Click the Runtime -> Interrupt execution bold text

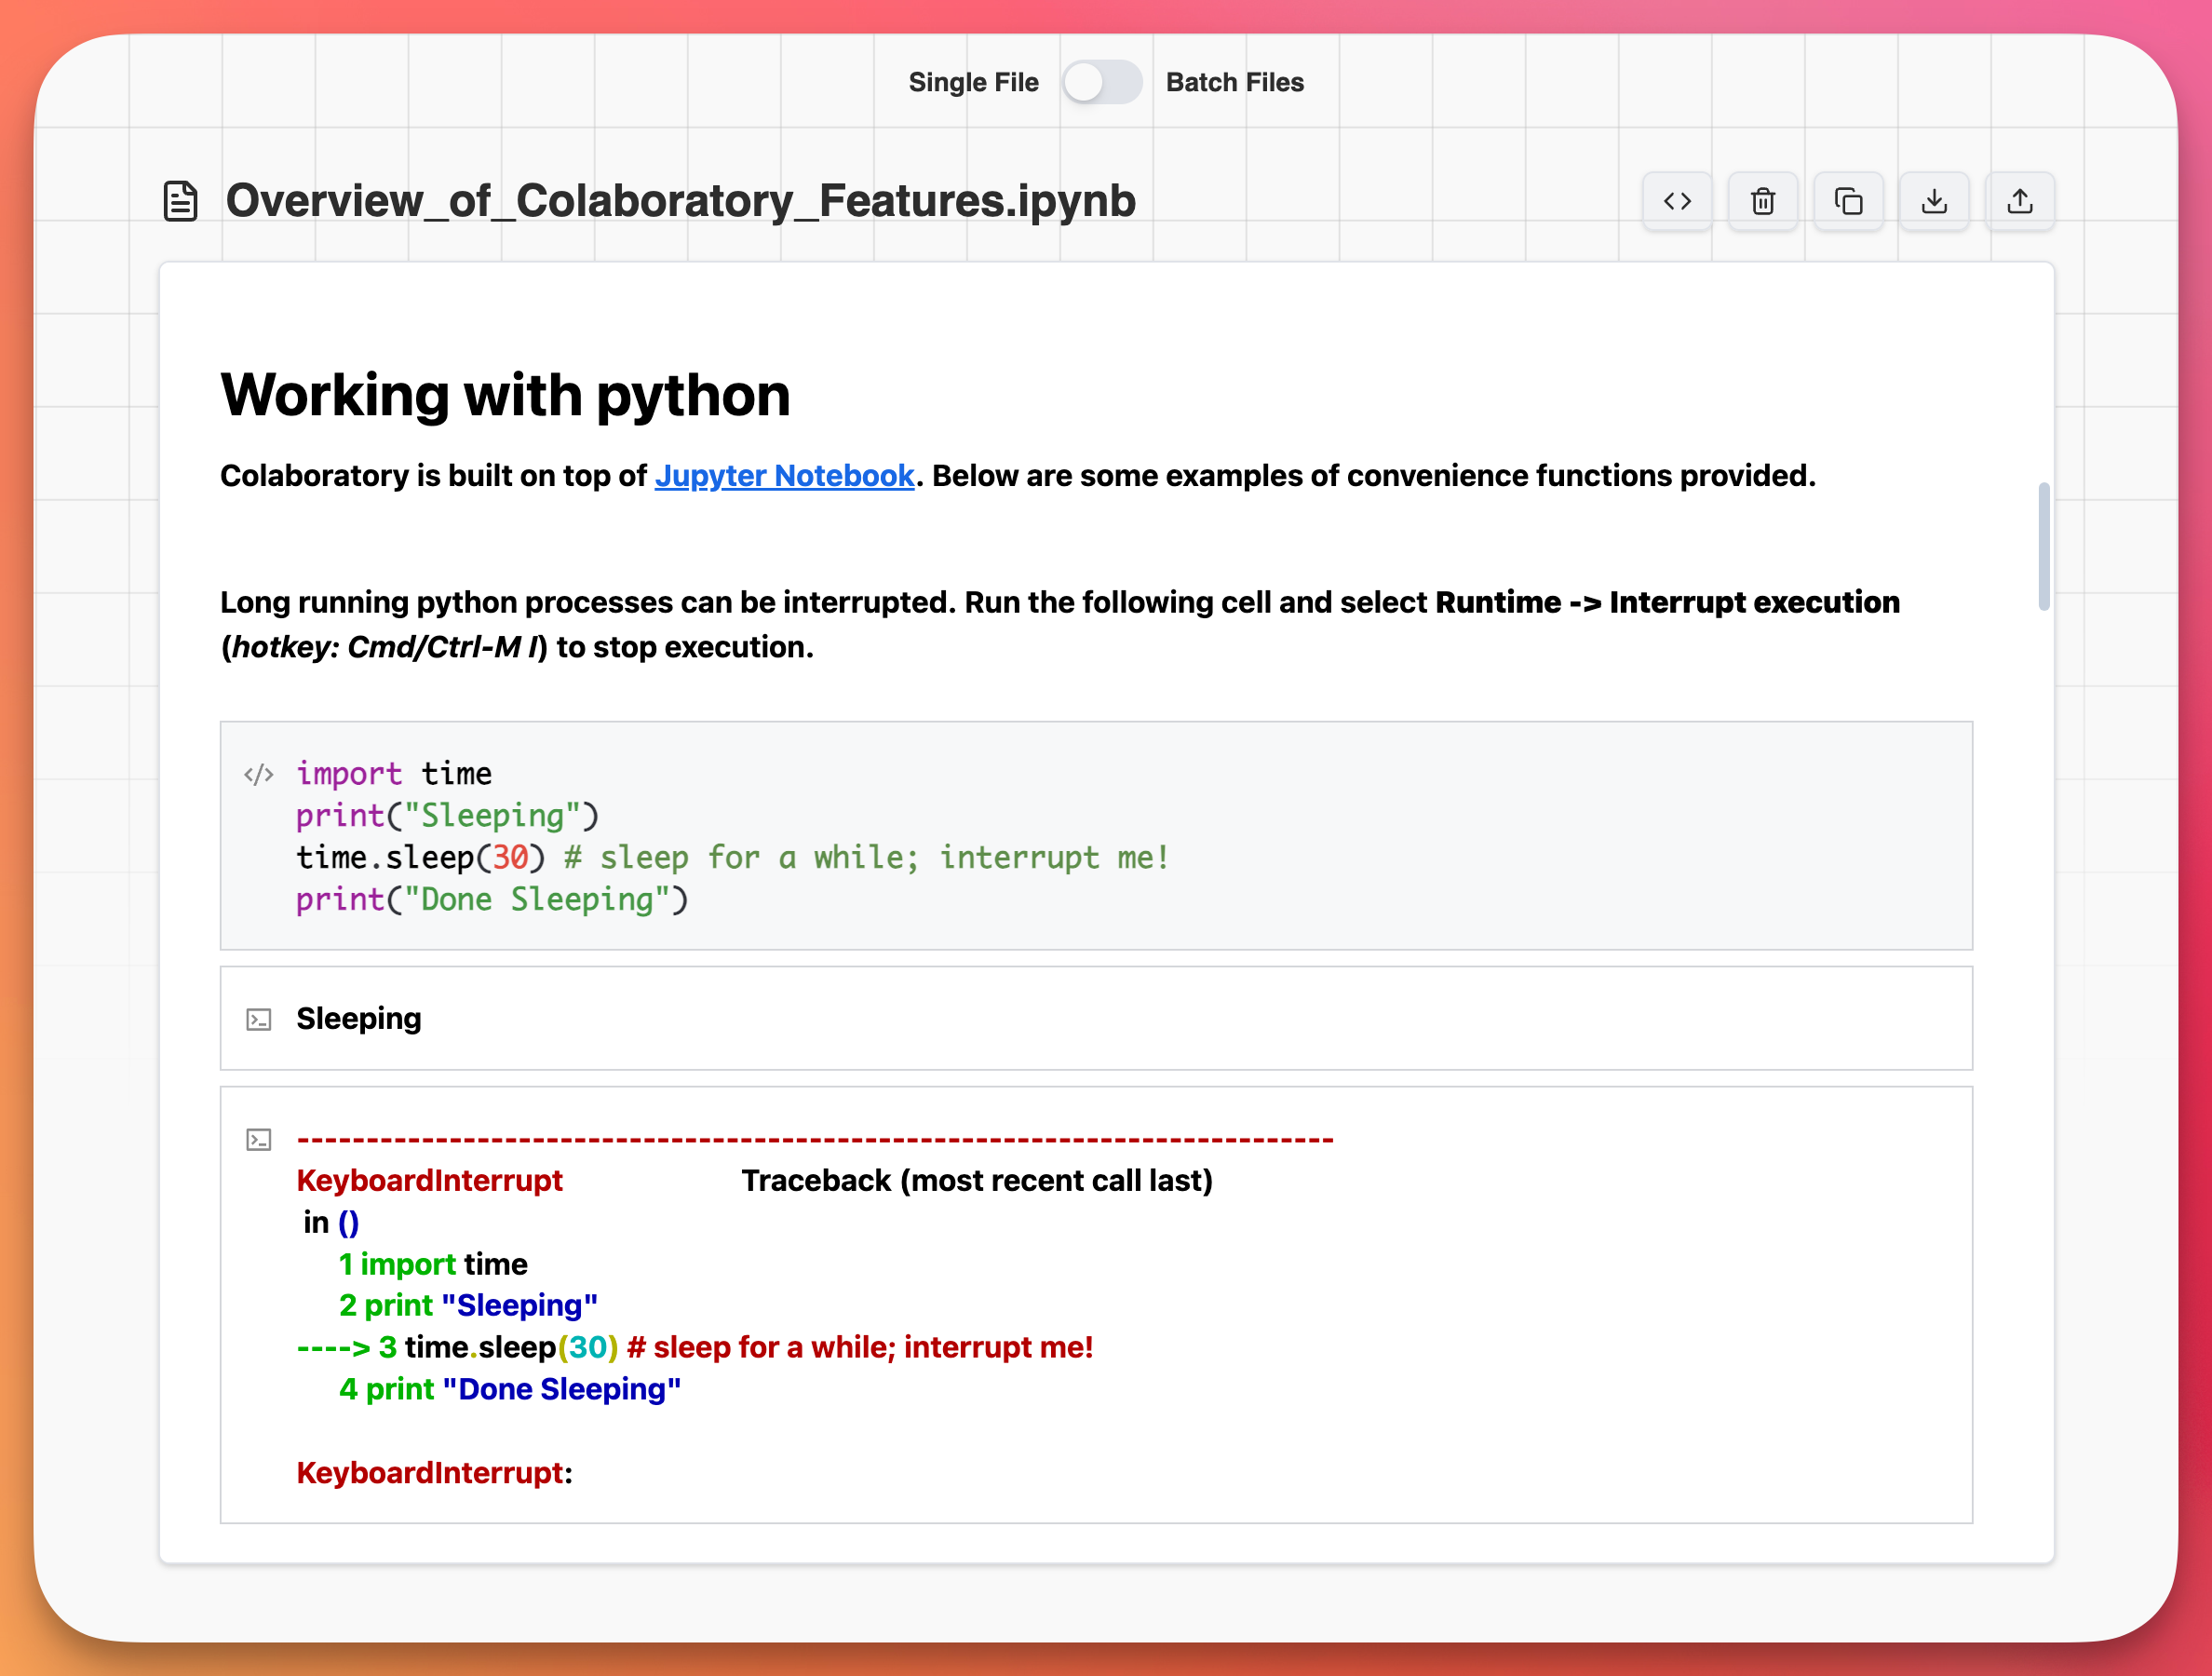point(1667,602)
